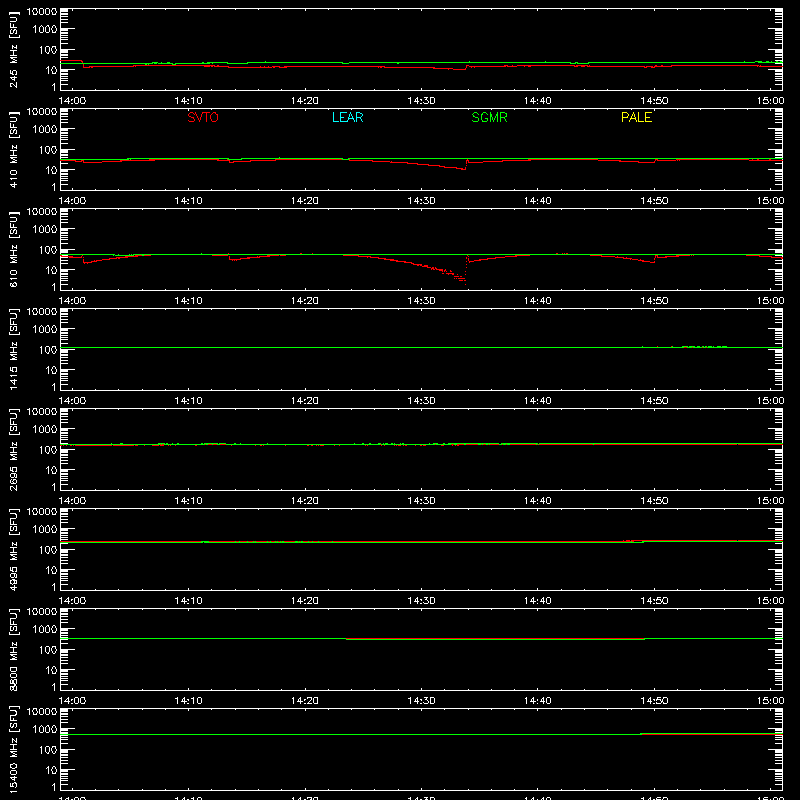Click 14:20 time label under 610 MHz plot
The image size is (800, 800).
coord(305,301)
